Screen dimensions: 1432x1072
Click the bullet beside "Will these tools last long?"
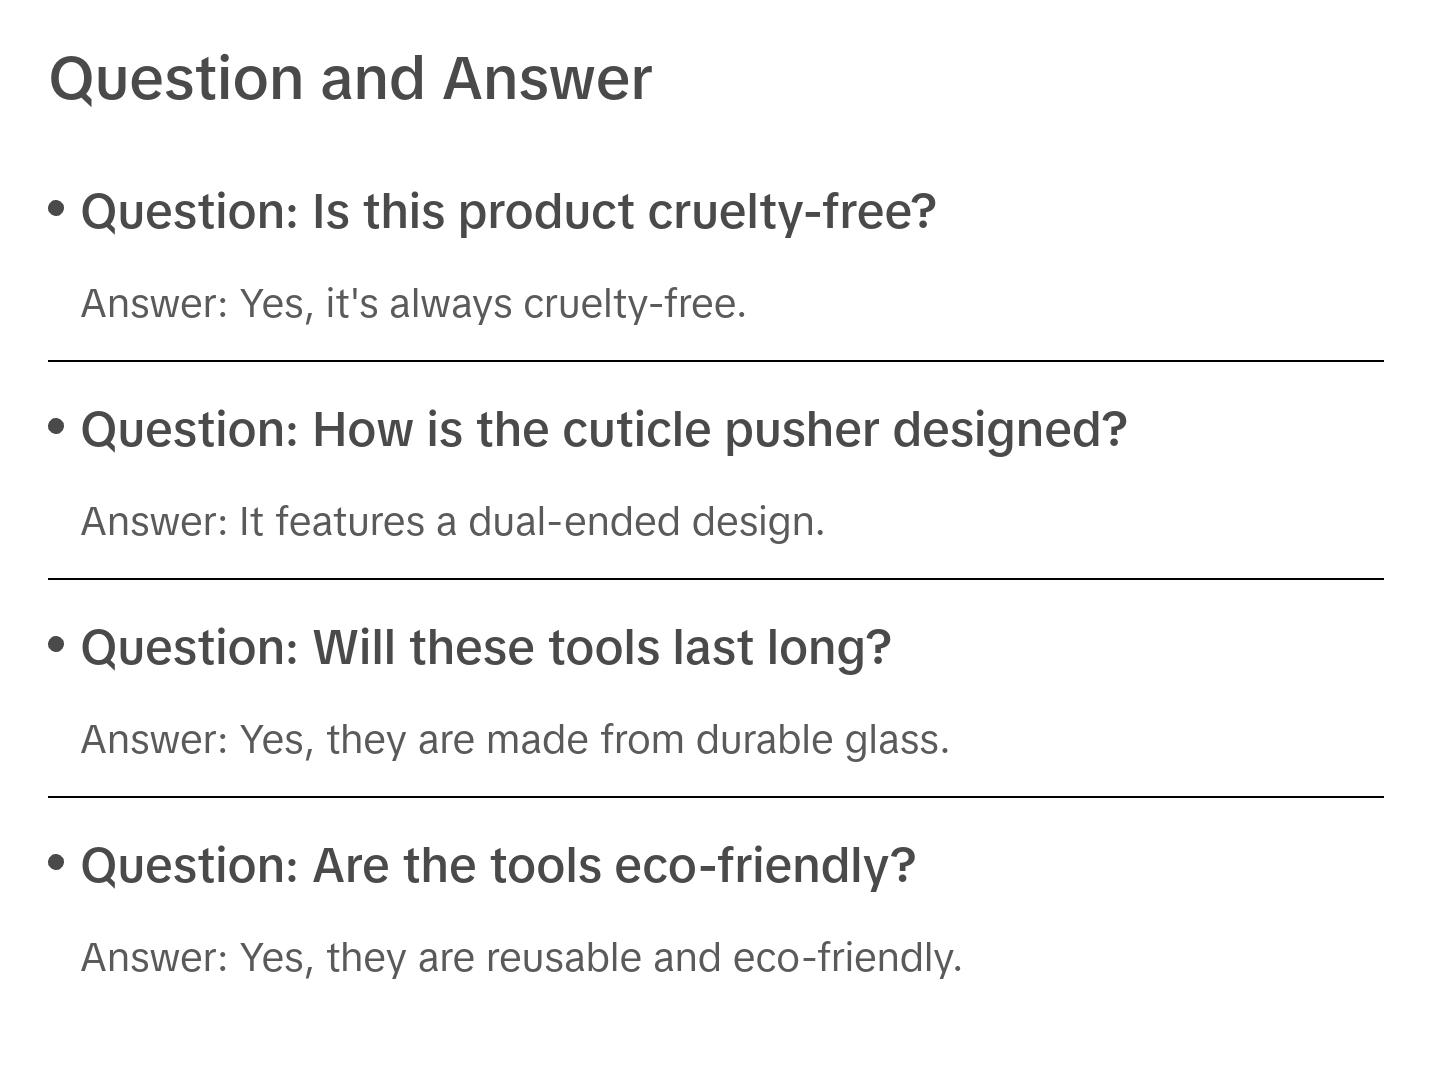[57, 645]
